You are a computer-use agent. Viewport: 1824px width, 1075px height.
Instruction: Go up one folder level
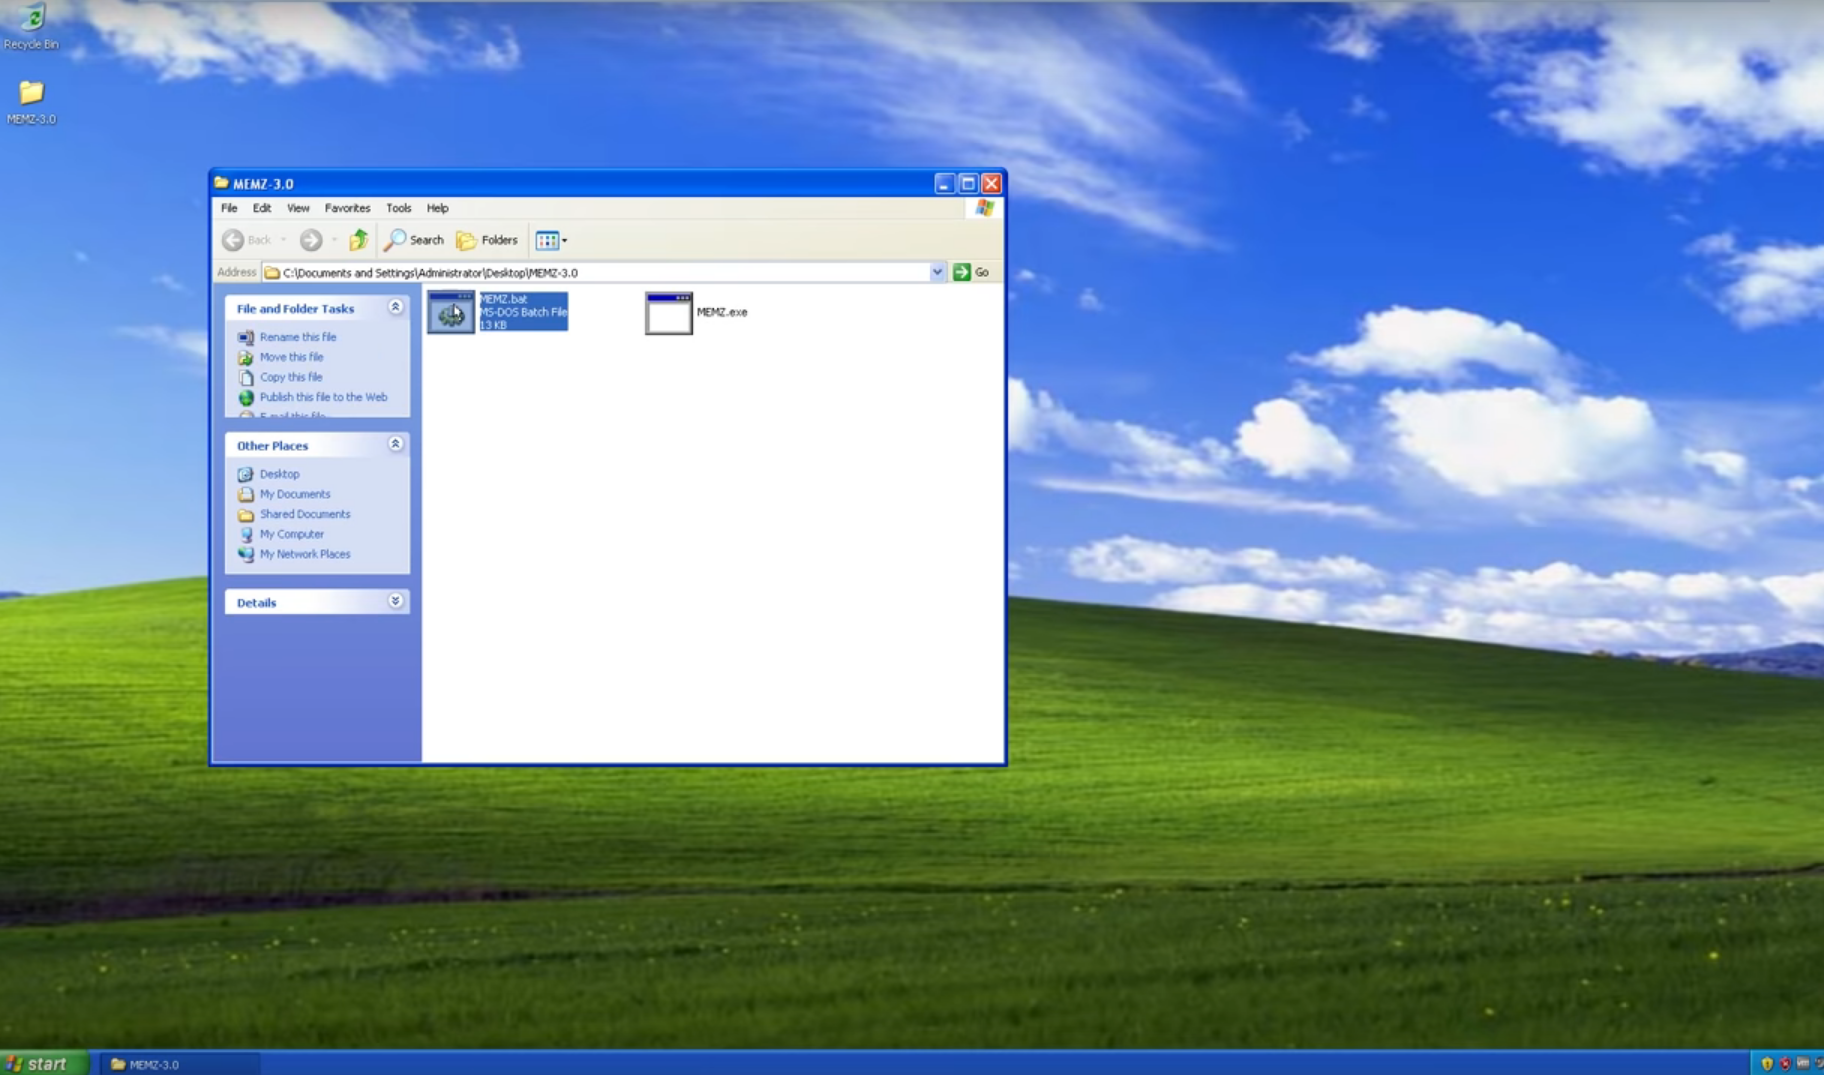pyautogui.click(x=359, y=240)
